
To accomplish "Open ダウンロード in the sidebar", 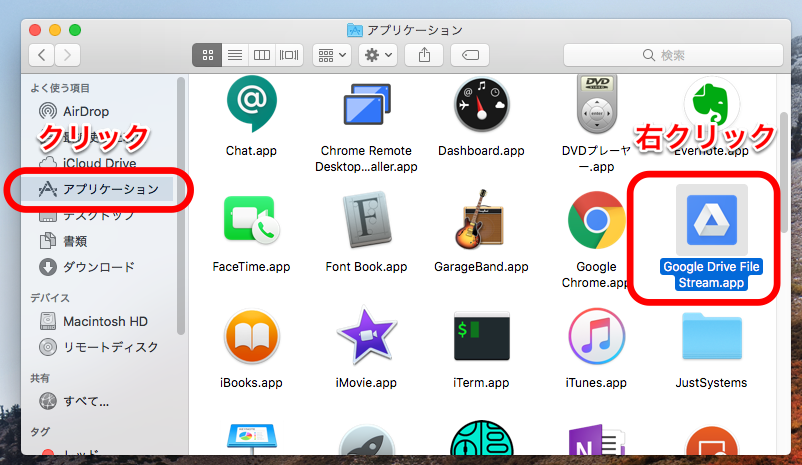I will click(98, 267).
